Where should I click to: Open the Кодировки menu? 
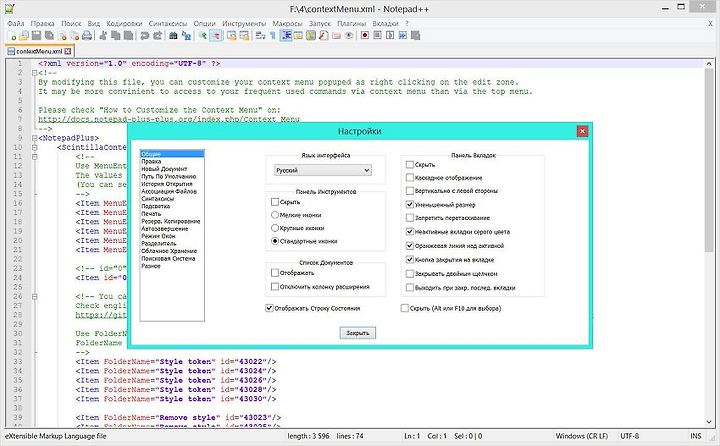click(124, 23)
